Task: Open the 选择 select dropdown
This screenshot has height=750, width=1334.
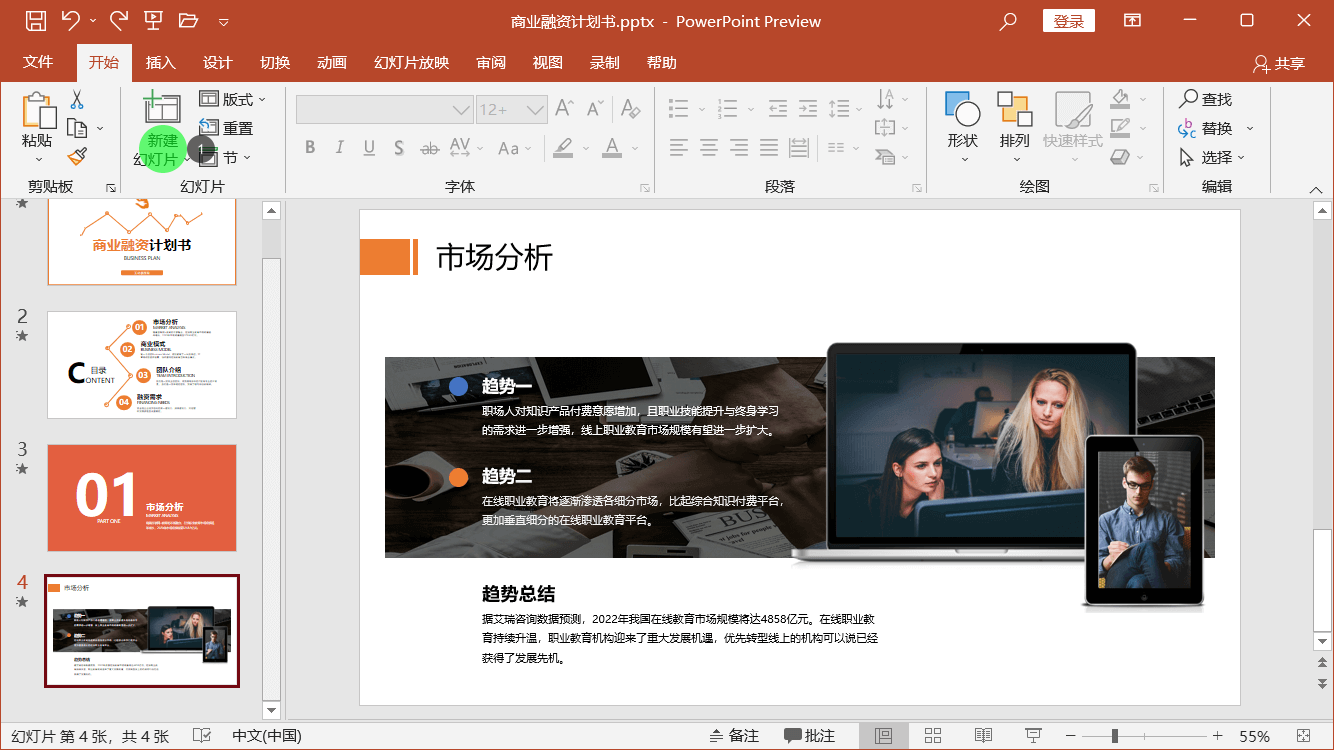Action: [x=1241, y=157]
